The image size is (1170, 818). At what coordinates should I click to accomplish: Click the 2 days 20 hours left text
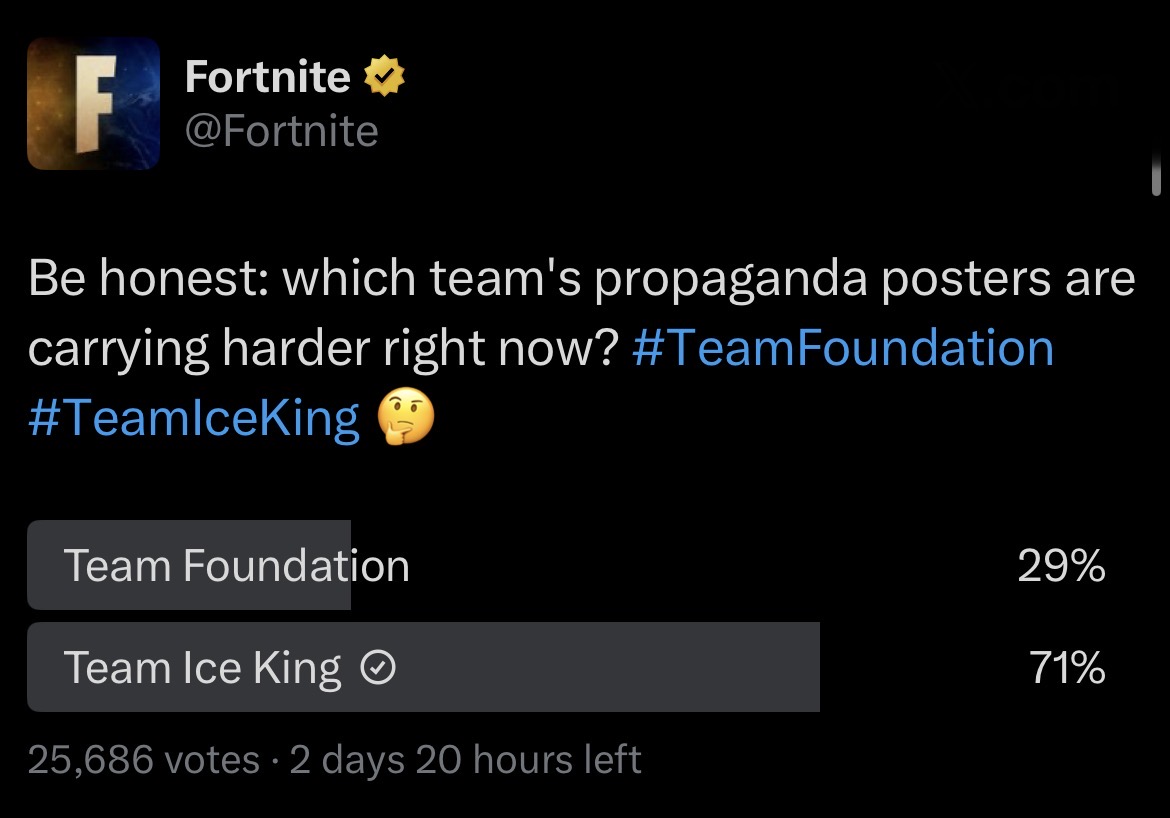465,760
